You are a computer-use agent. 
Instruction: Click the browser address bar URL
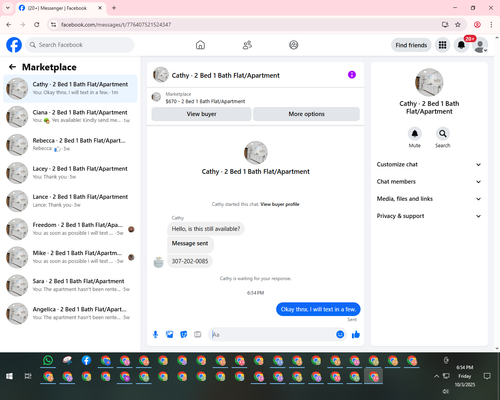116,25
